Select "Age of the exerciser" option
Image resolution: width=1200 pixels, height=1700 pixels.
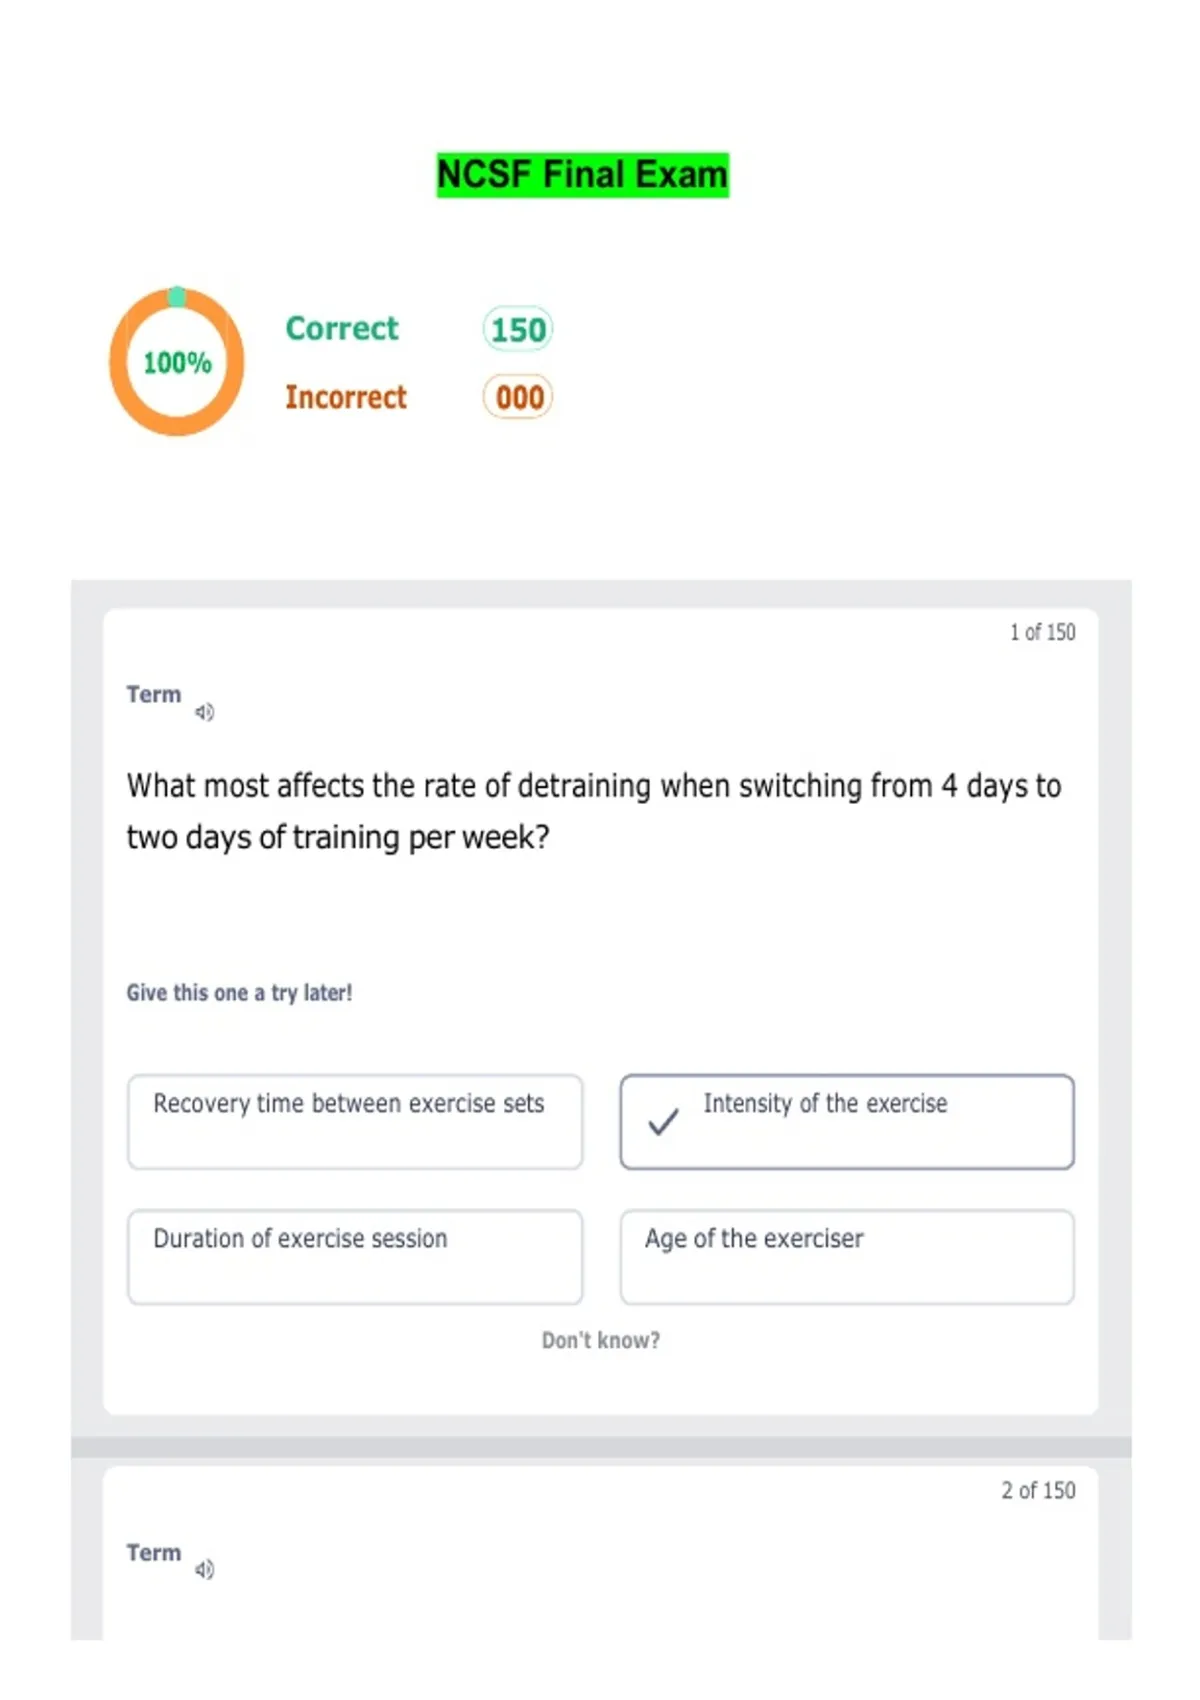click(847, 1256)
